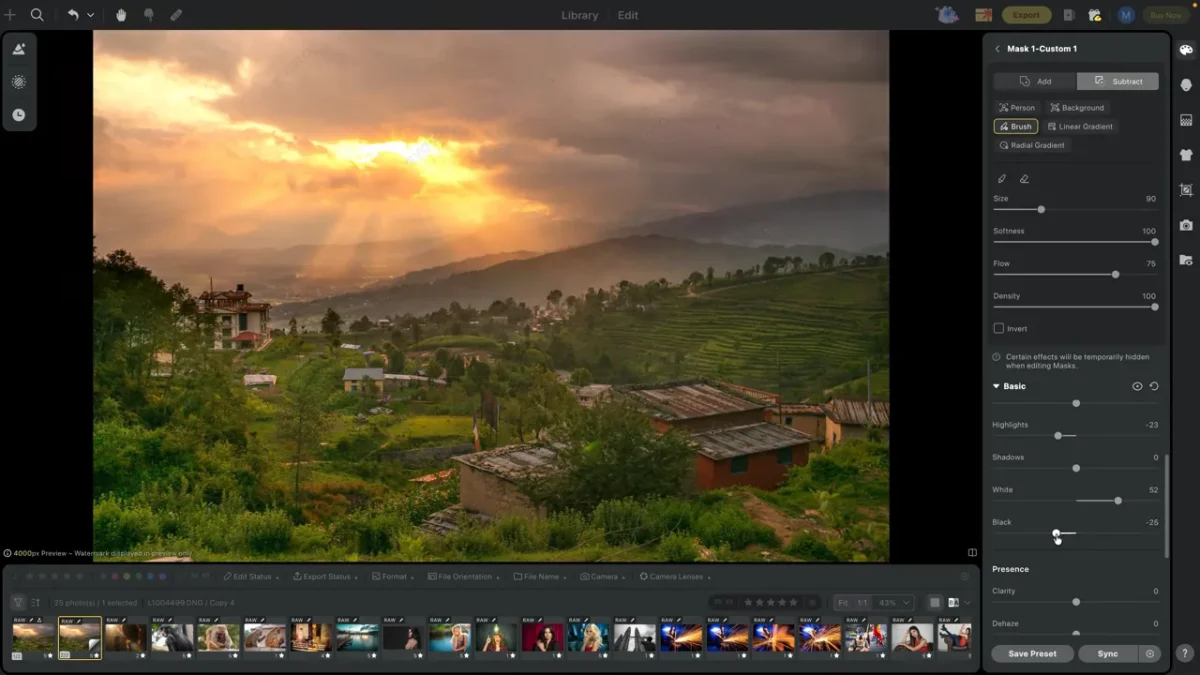Click the Buy Now button
1200x675 pixels.
coord(1166,15)
